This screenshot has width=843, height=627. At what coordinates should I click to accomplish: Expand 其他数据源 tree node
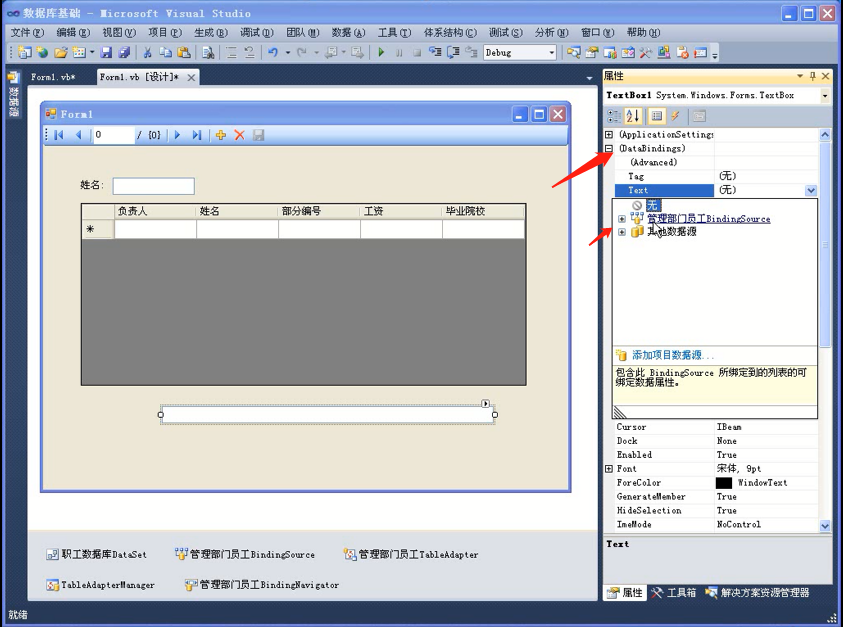622,232
